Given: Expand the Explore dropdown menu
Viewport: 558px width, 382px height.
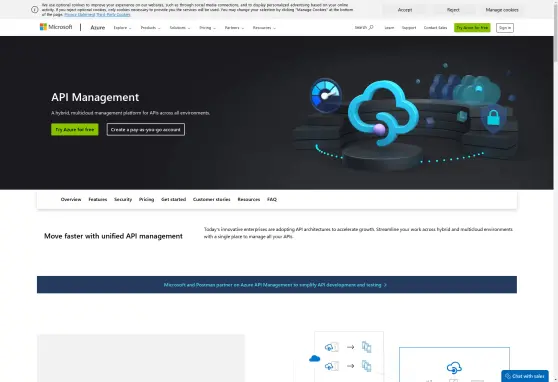Looking at the screenshot, I should 122,28.
